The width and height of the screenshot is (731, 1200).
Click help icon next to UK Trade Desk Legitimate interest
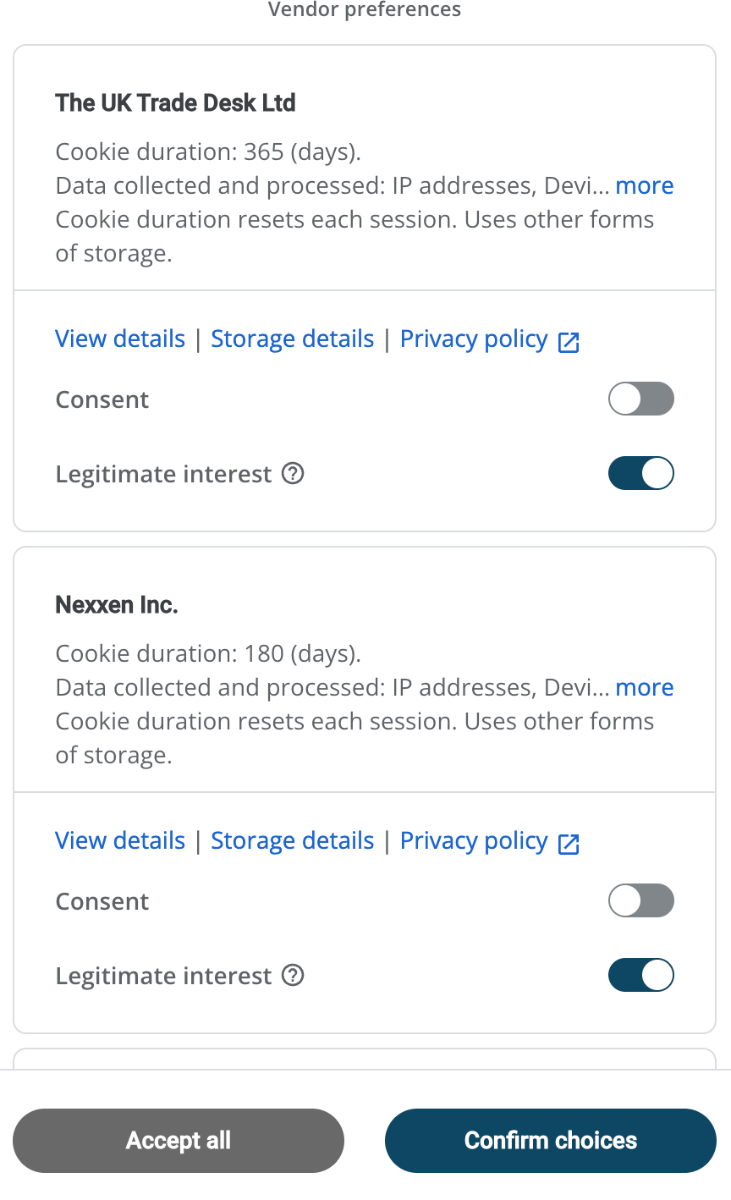pos(293,474)
